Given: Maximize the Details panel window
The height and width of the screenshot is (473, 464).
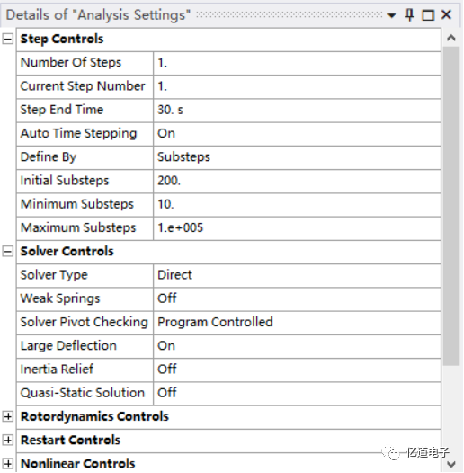Looking at the screenshot, I should 428,15.
